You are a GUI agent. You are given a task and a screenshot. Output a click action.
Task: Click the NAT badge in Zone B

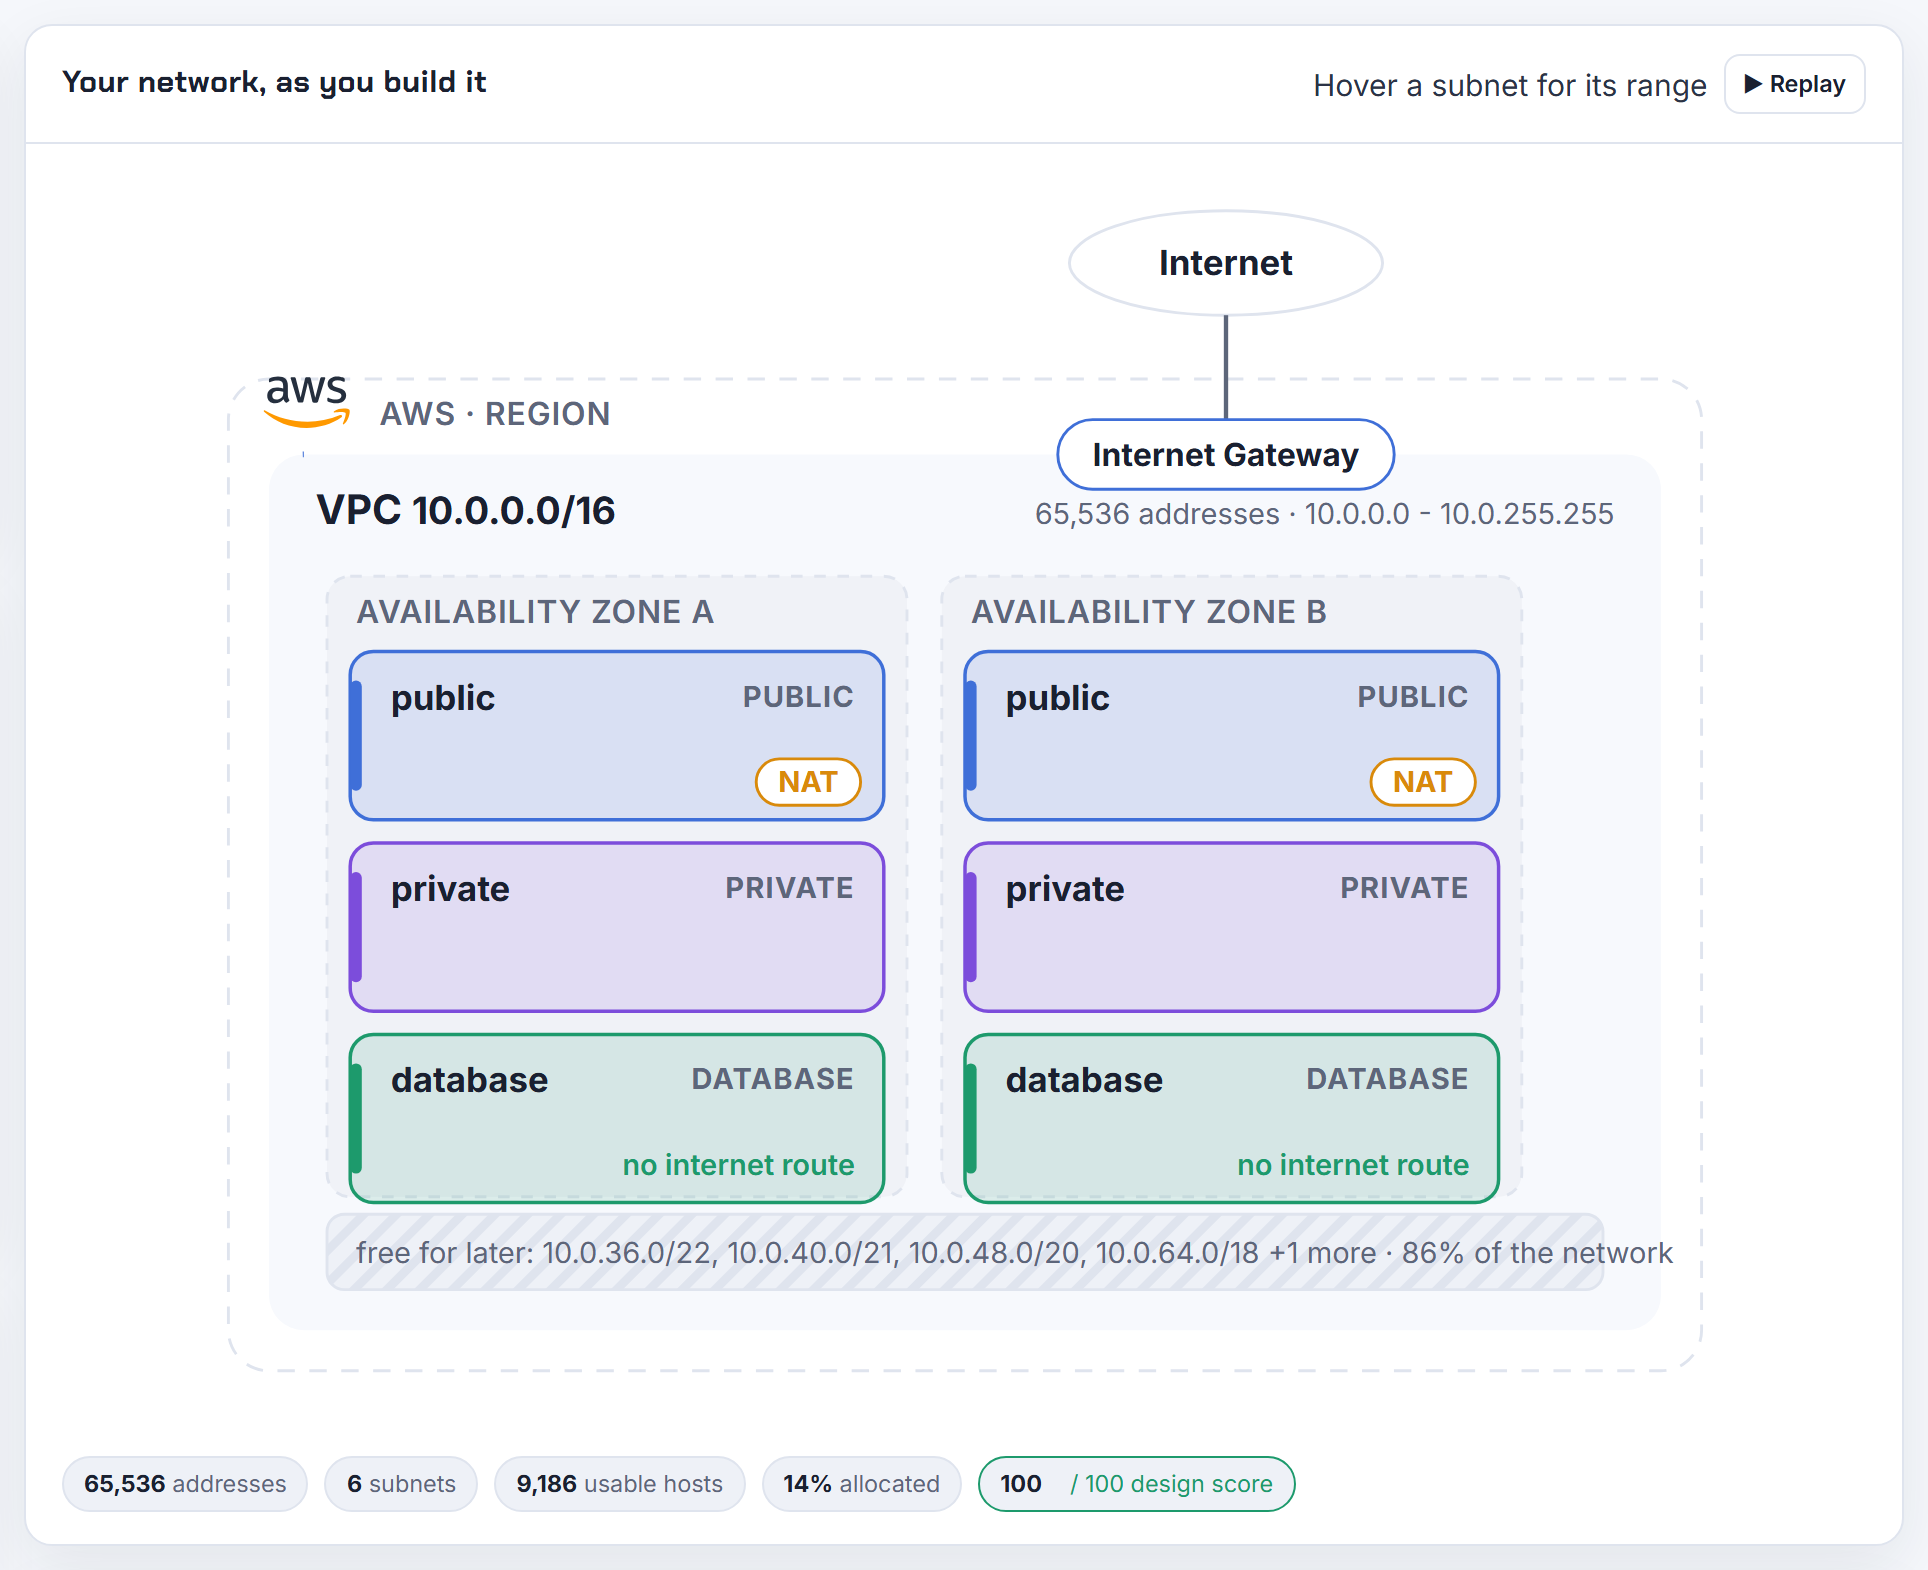point(1423,782)
